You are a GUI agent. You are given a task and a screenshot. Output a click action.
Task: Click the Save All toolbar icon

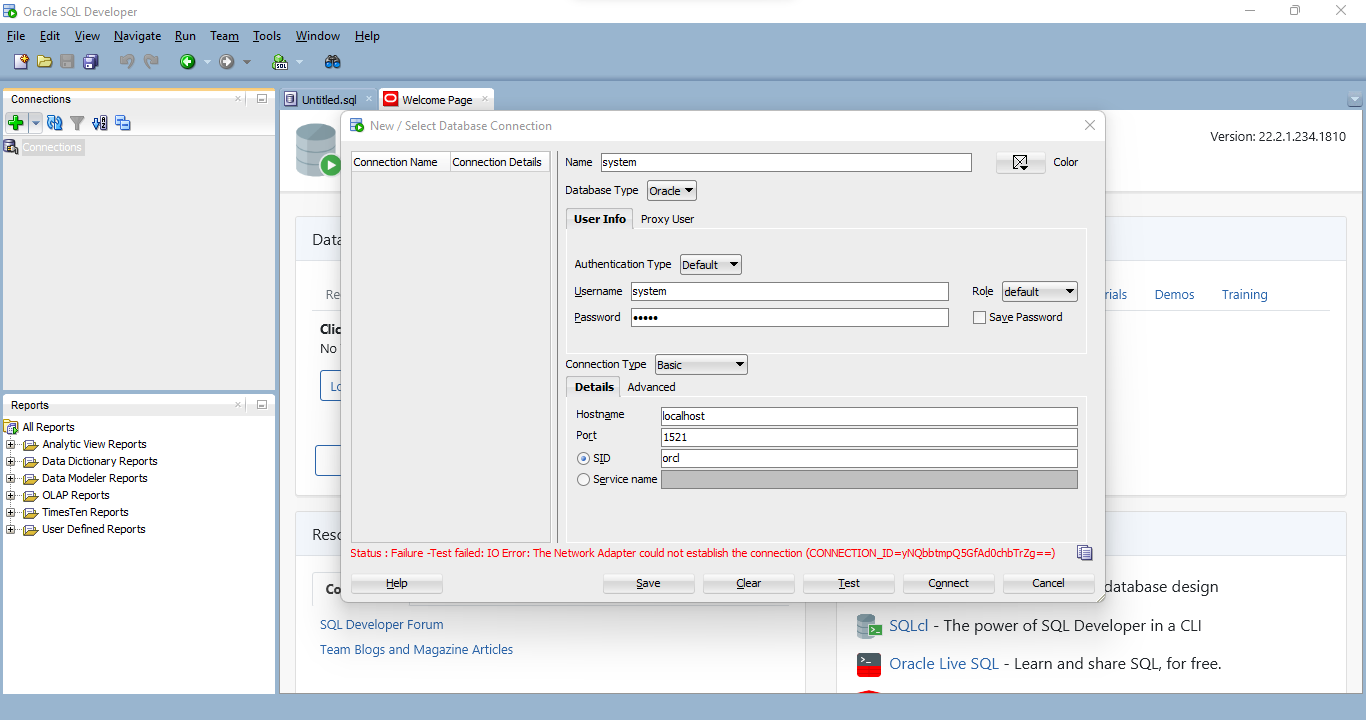click(x=91, y=62)
